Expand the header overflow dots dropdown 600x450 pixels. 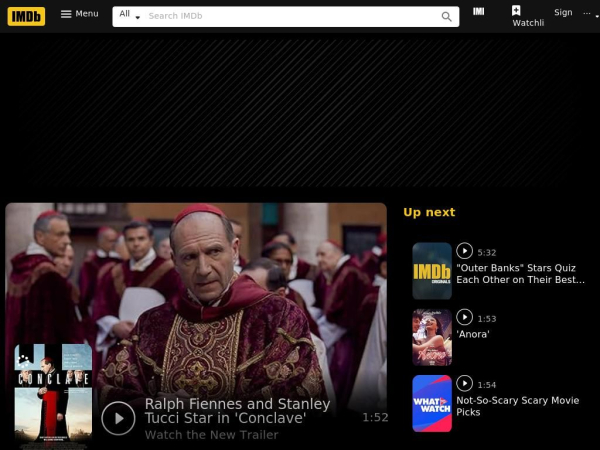(591, 14)
